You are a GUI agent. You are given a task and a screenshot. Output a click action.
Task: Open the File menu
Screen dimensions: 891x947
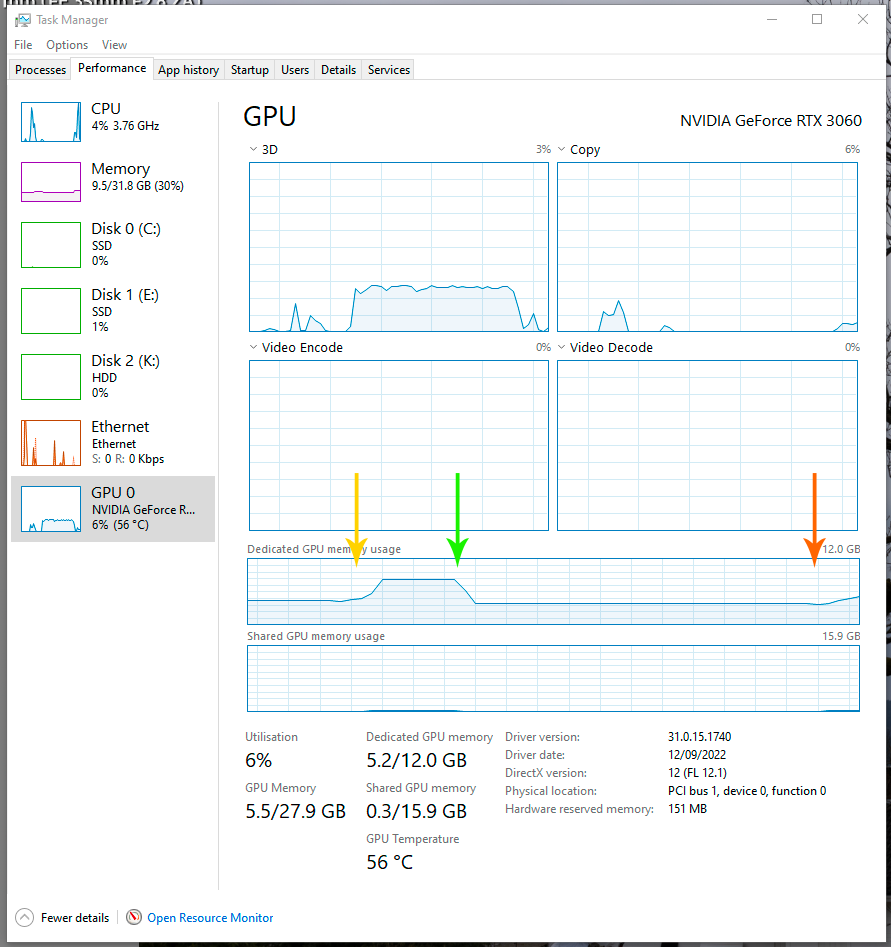(23, 45)
